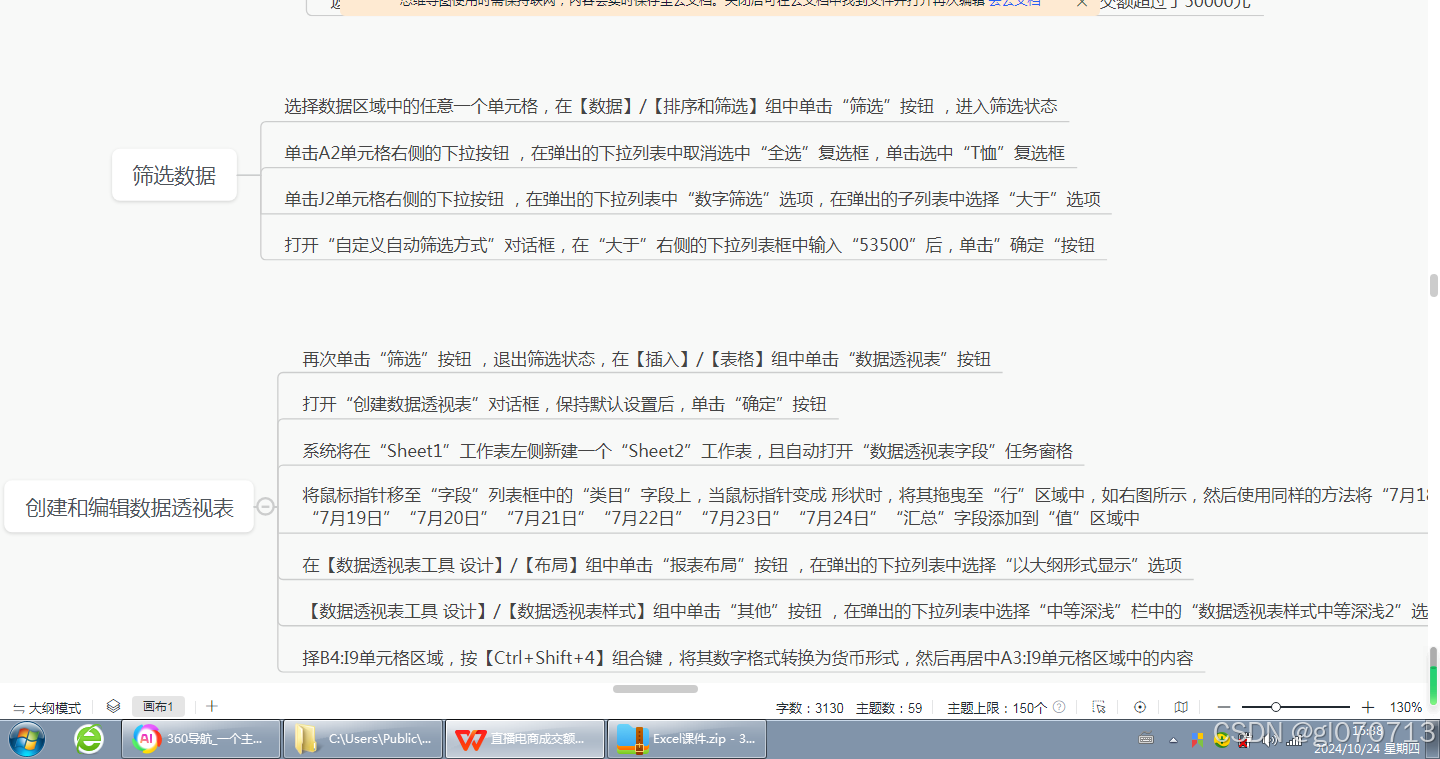Open the canvas layers list icon
The width and height of the screenshot is (1440, 759).
point(113,706)
